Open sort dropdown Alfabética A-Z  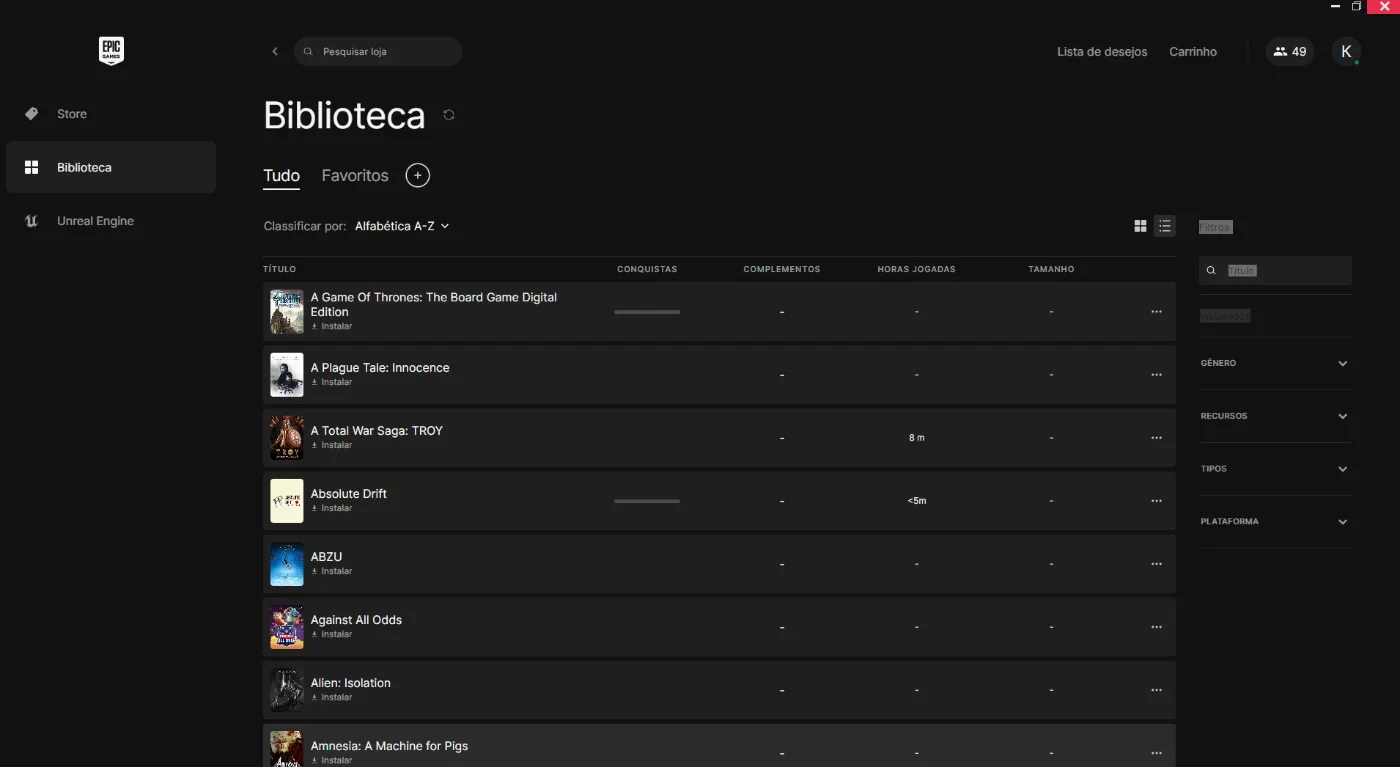coord(402,226)
